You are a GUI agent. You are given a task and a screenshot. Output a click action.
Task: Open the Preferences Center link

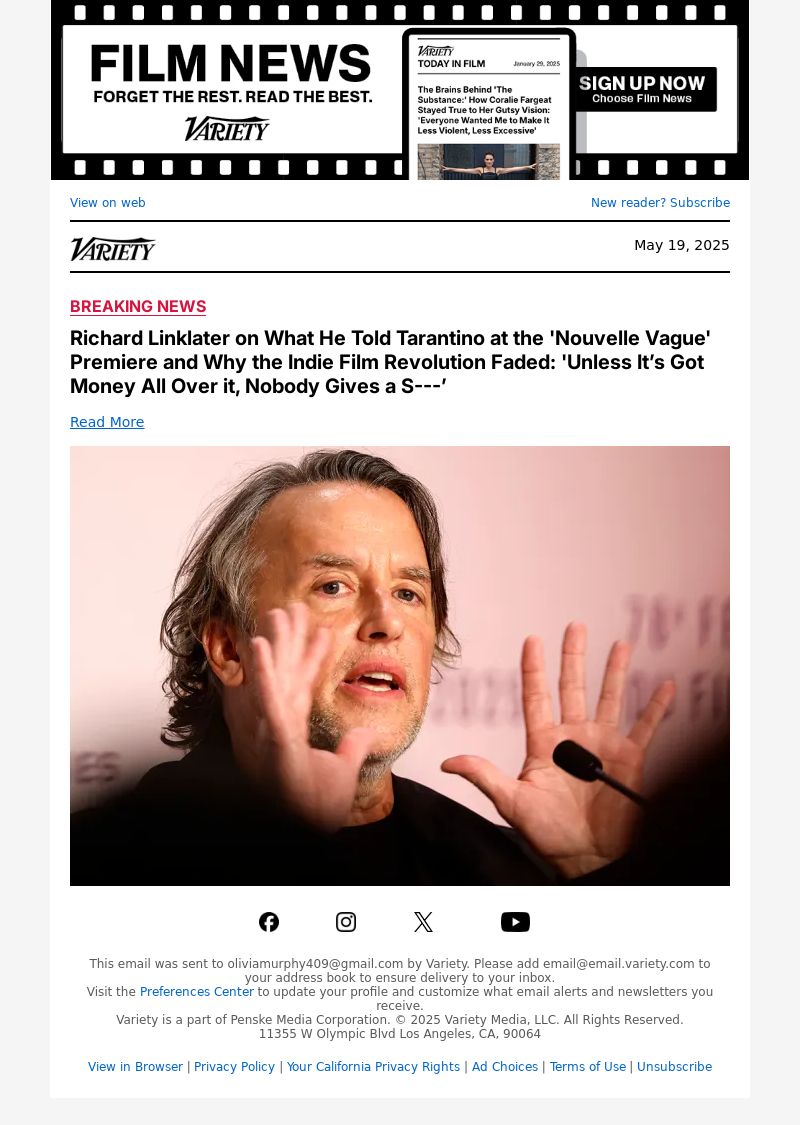197,992
